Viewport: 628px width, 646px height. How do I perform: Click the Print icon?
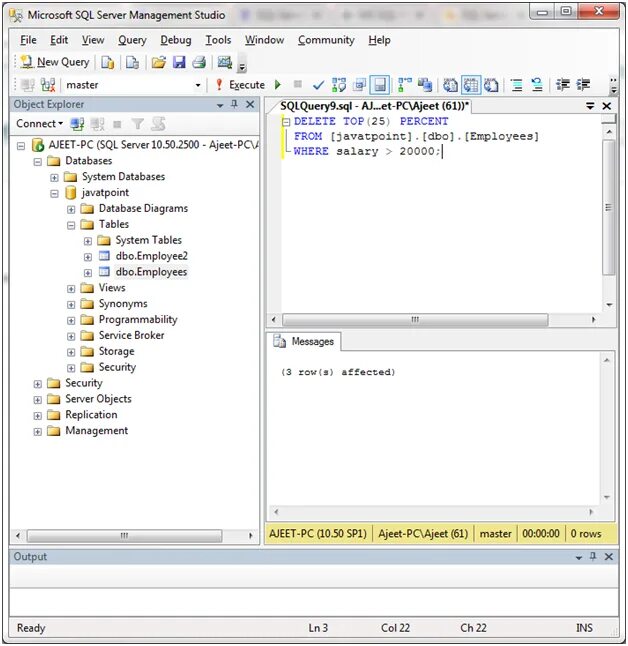pos(199,62)
